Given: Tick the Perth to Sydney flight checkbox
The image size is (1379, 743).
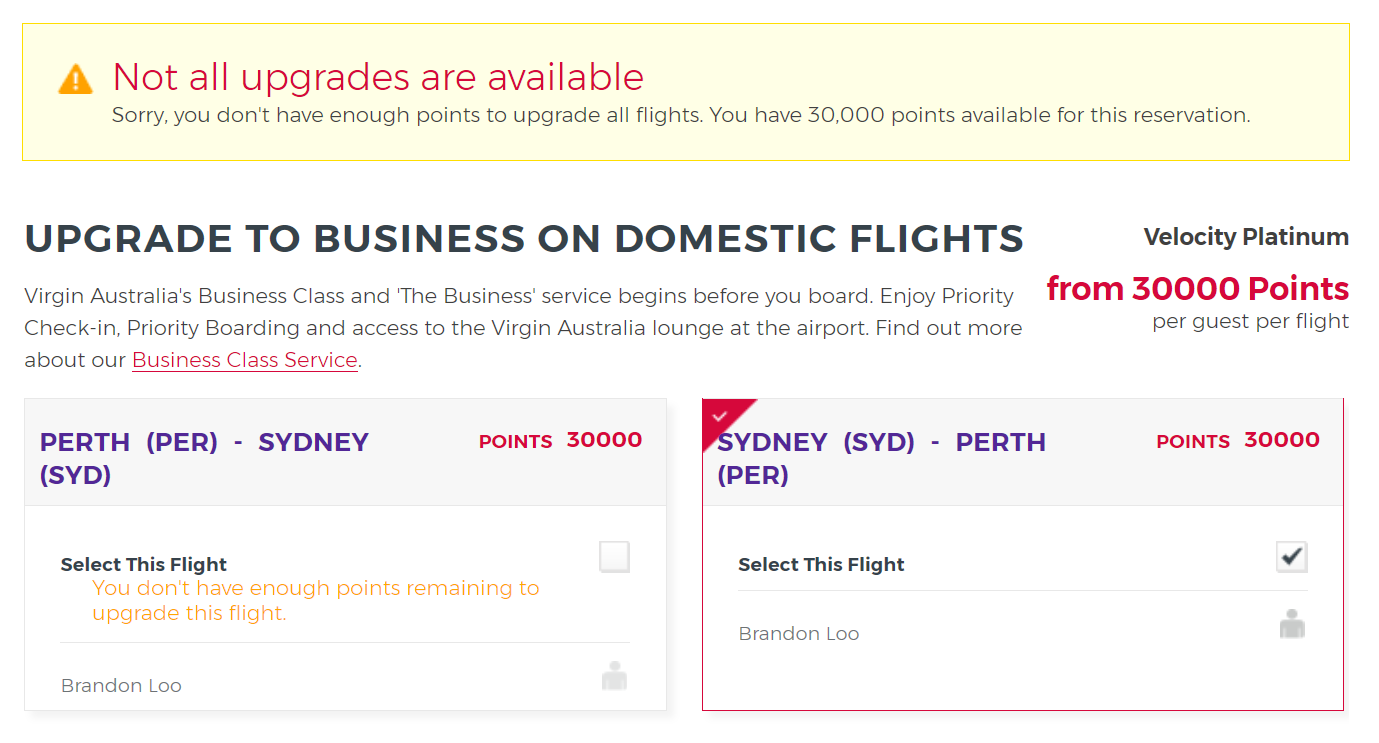Looking at the screenshot, I should (614, 557).
